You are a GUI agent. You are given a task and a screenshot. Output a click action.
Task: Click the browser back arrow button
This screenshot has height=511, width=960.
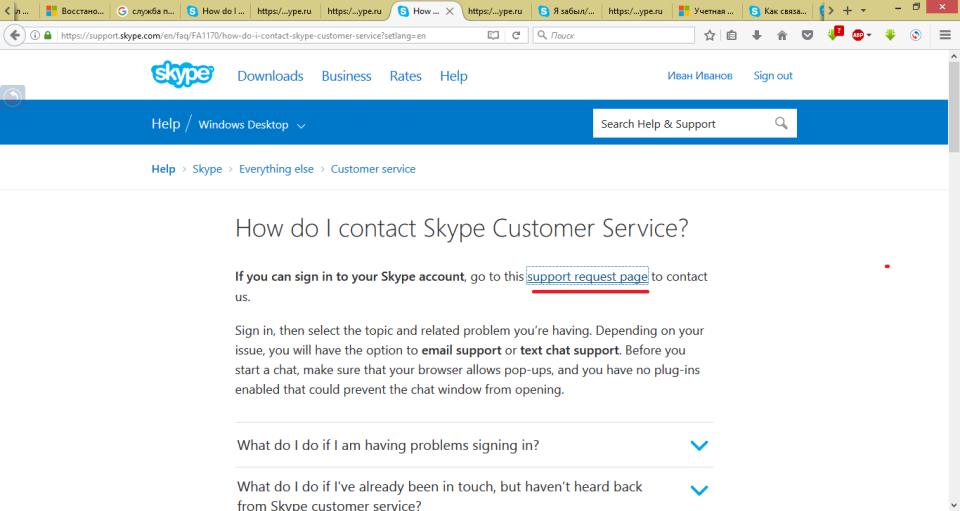[x=13, y=35]
